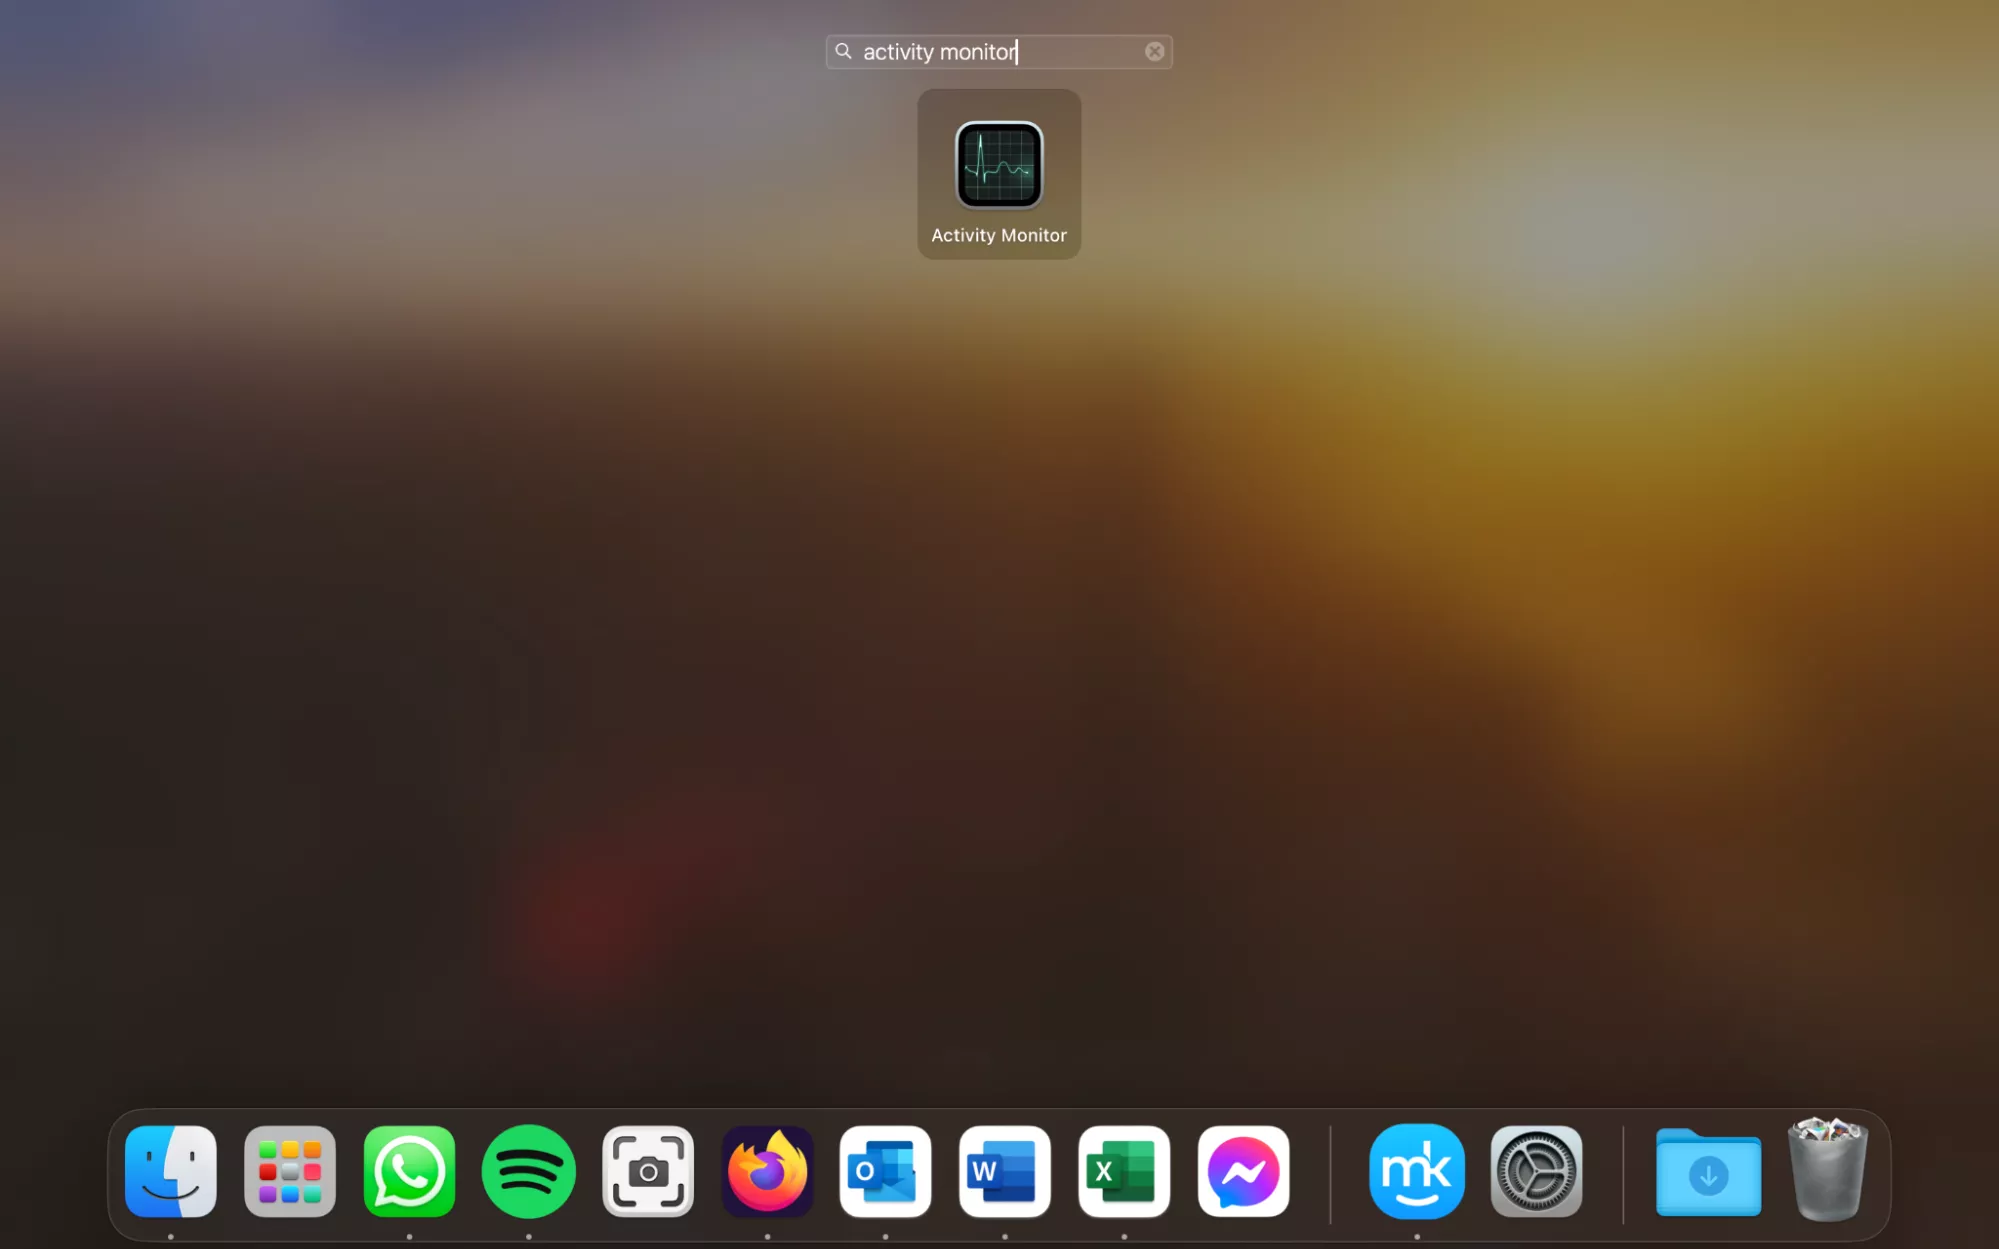This screenshot has height=1250, width=1999.
Task: Open WhatsApp from the dock
Action: (x=409, y=1171)
